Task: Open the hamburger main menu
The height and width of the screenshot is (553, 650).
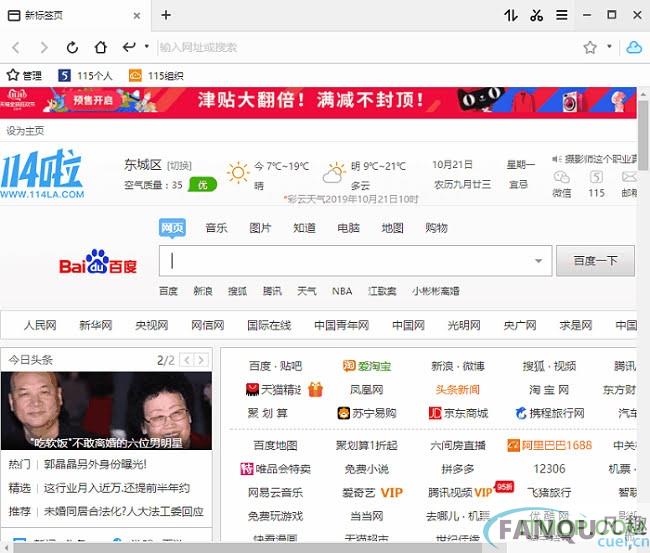Action: (x=562, y=15)
